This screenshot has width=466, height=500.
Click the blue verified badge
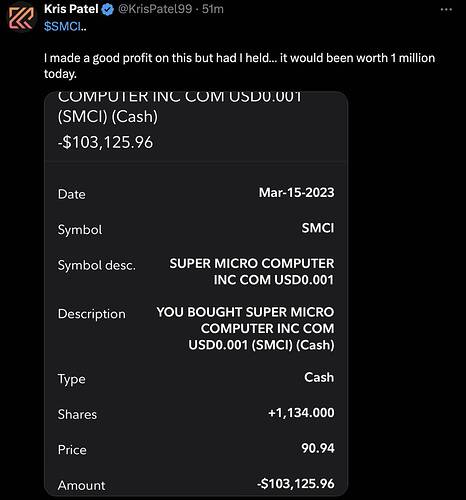tap(107, 10)
